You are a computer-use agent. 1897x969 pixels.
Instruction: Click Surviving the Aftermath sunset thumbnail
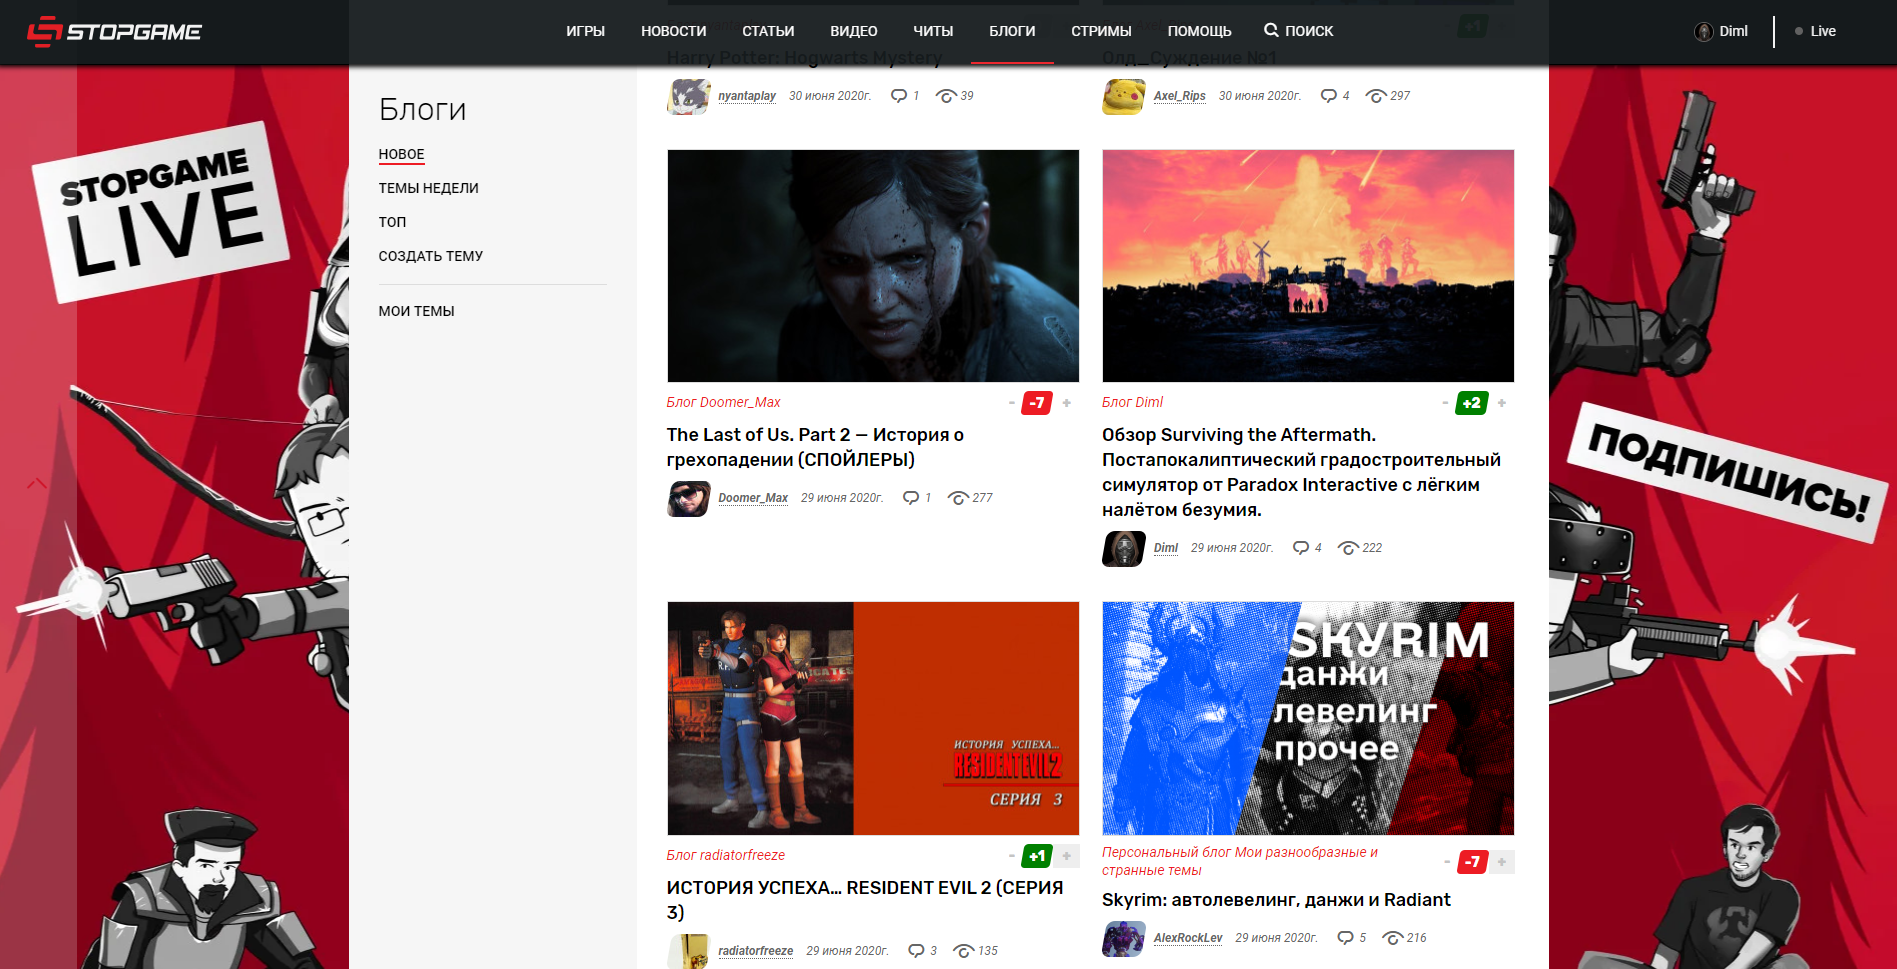pos(1308,266)
